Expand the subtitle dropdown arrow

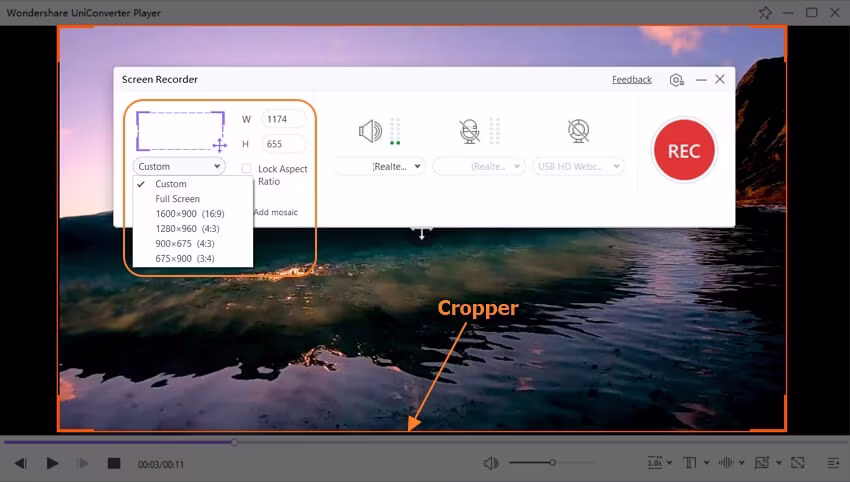[706, 463]
